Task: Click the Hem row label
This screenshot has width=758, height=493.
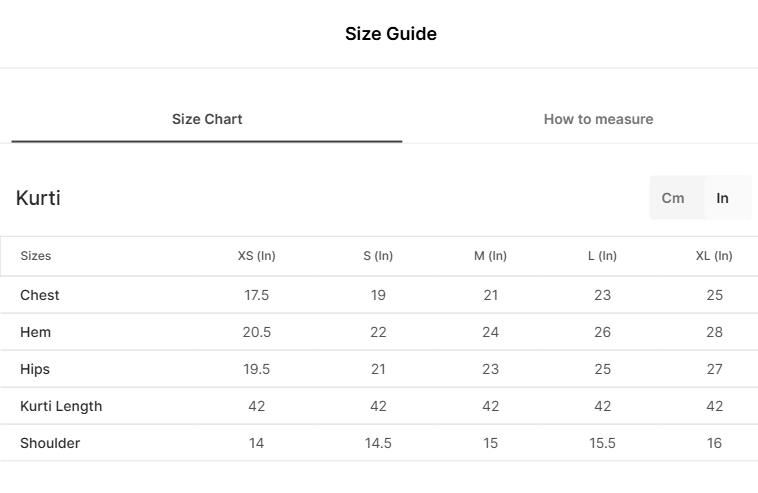Action: pos(35,332)
